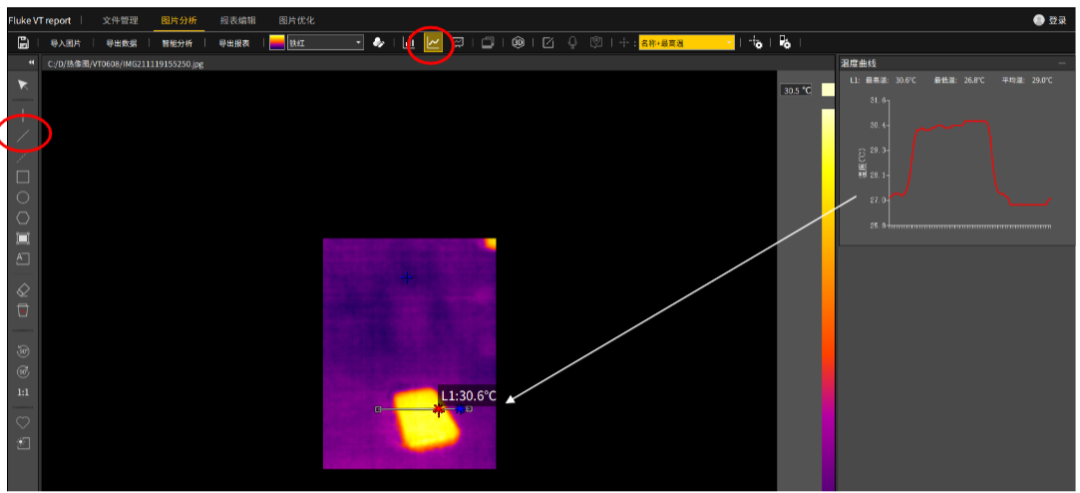
Task: Click the save disk icon
Action: 22,43
